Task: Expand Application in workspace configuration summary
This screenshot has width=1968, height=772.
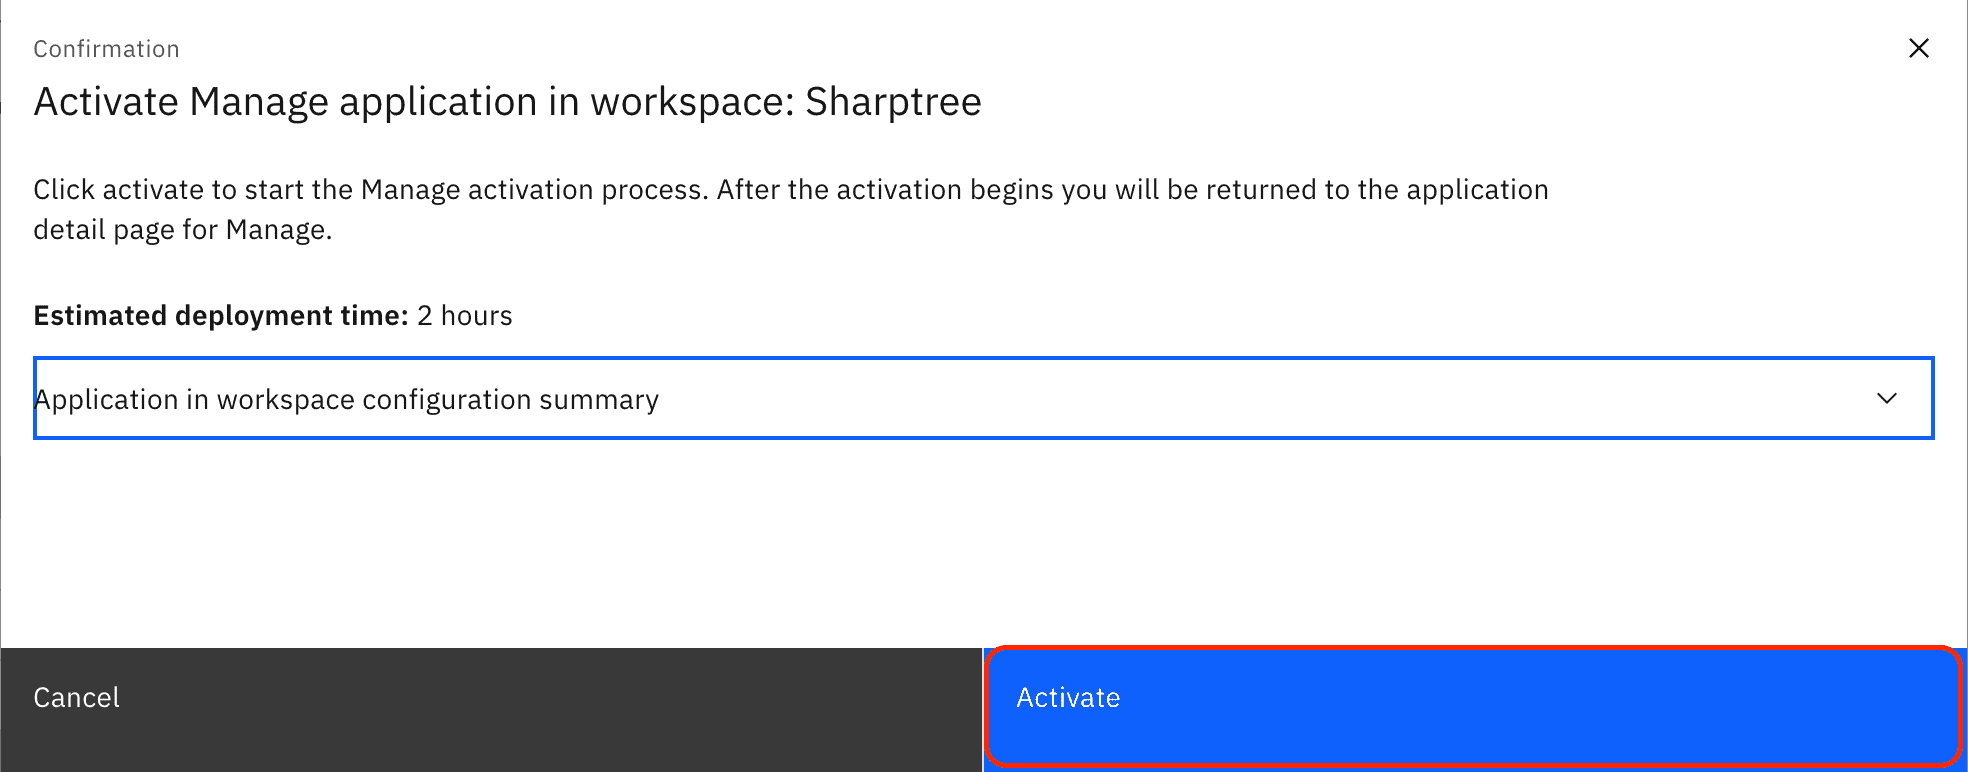Action: pos(984,398)
